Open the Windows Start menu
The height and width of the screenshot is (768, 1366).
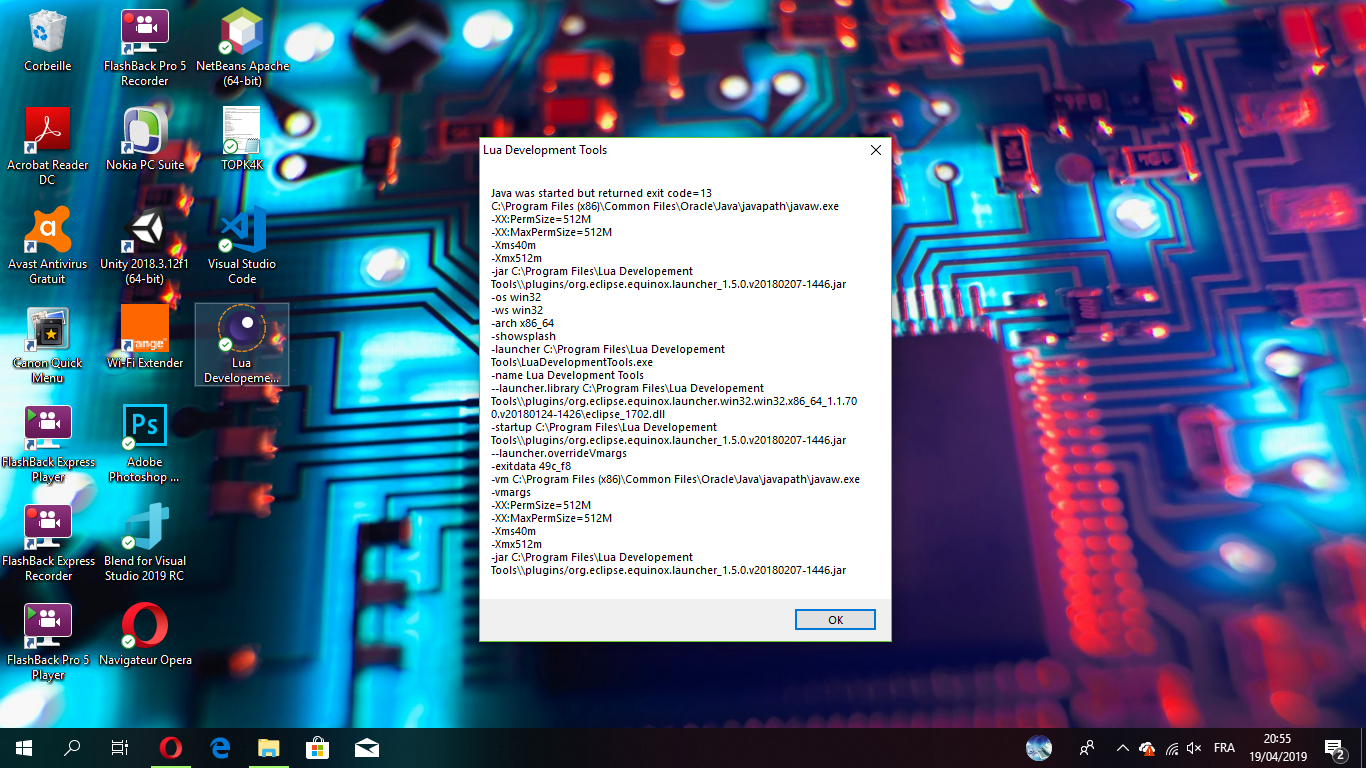click(24, 748)
